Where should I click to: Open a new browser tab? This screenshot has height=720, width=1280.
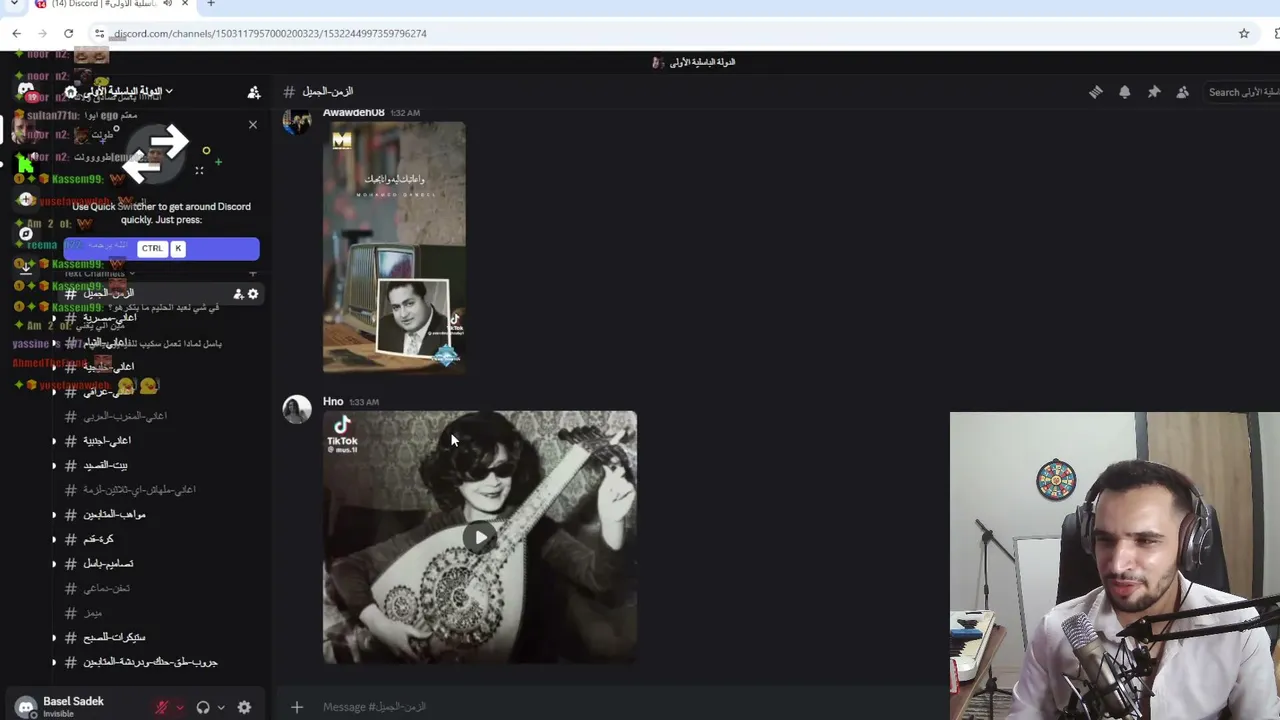211,4
